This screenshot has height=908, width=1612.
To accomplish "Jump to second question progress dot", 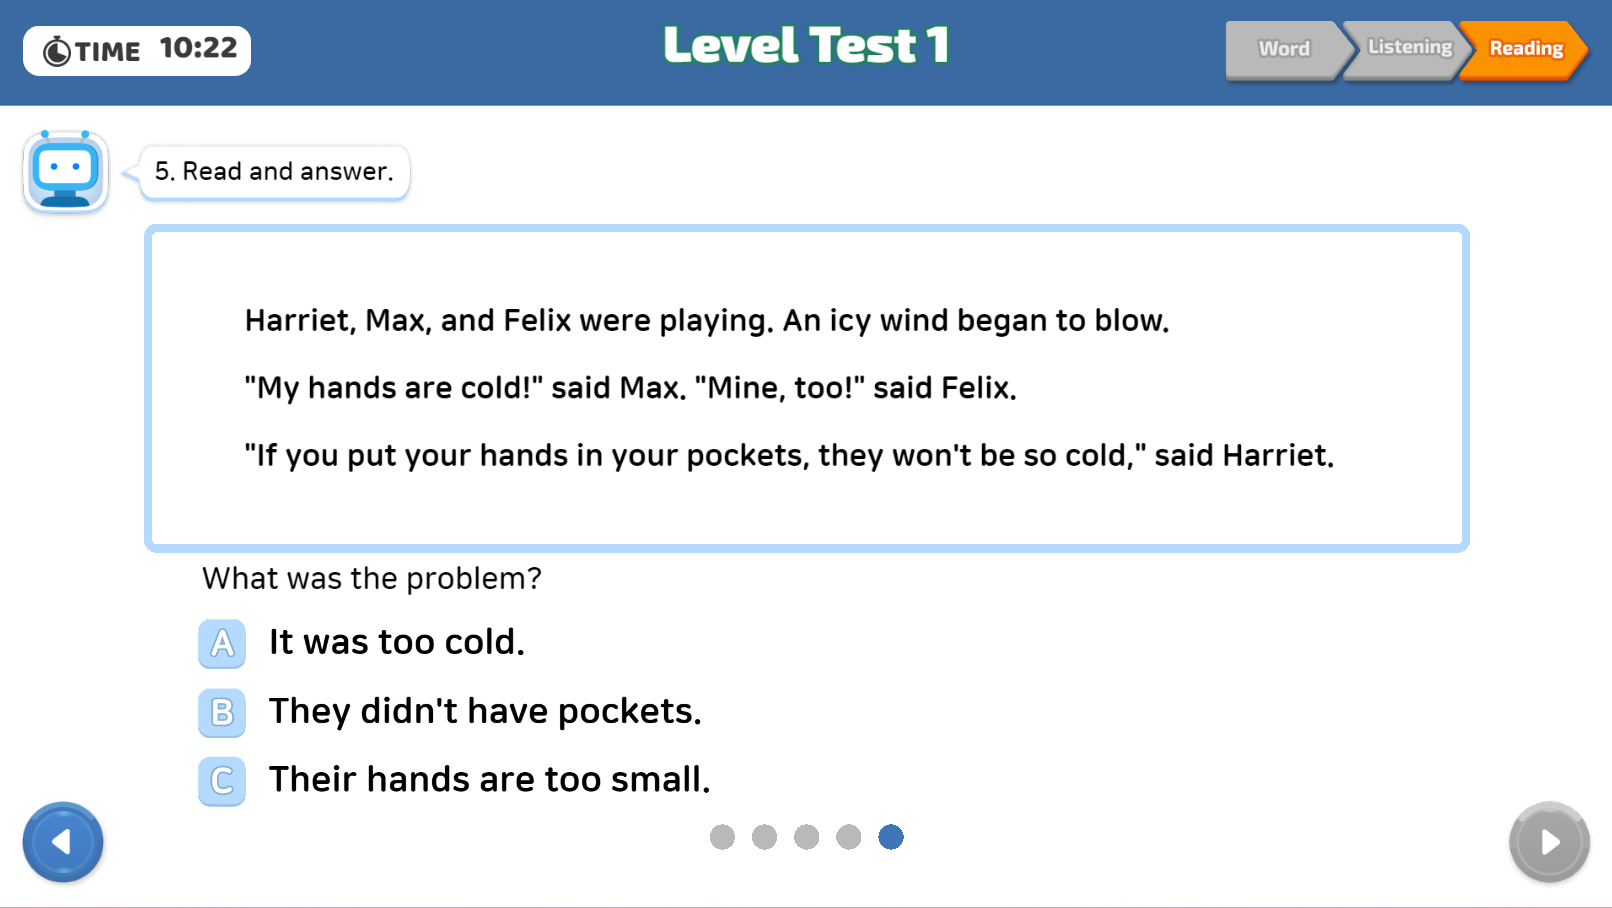I will [764, 837].
